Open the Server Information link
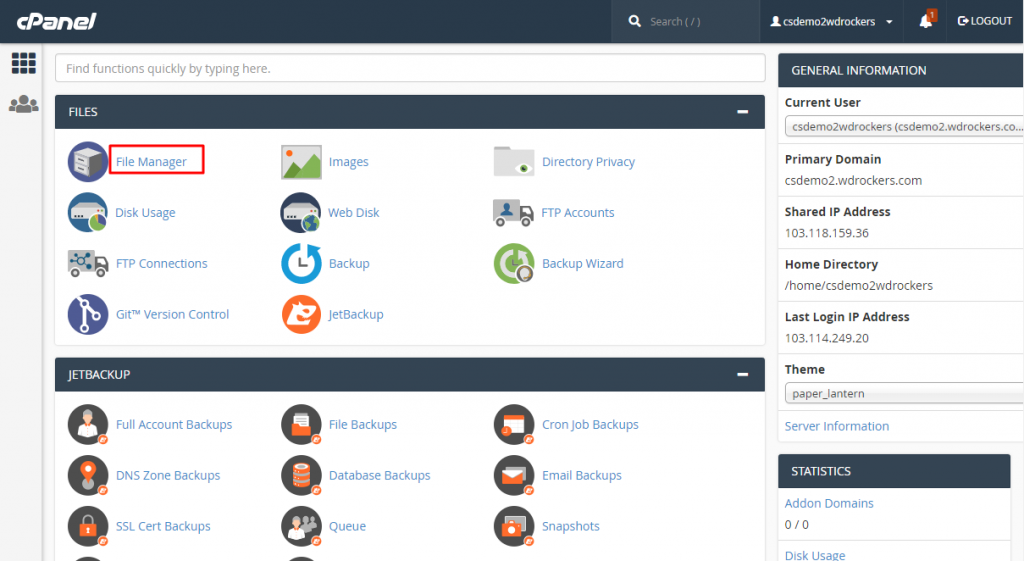The height and width of the screenshot is (561, 1024). coord(837,426)
